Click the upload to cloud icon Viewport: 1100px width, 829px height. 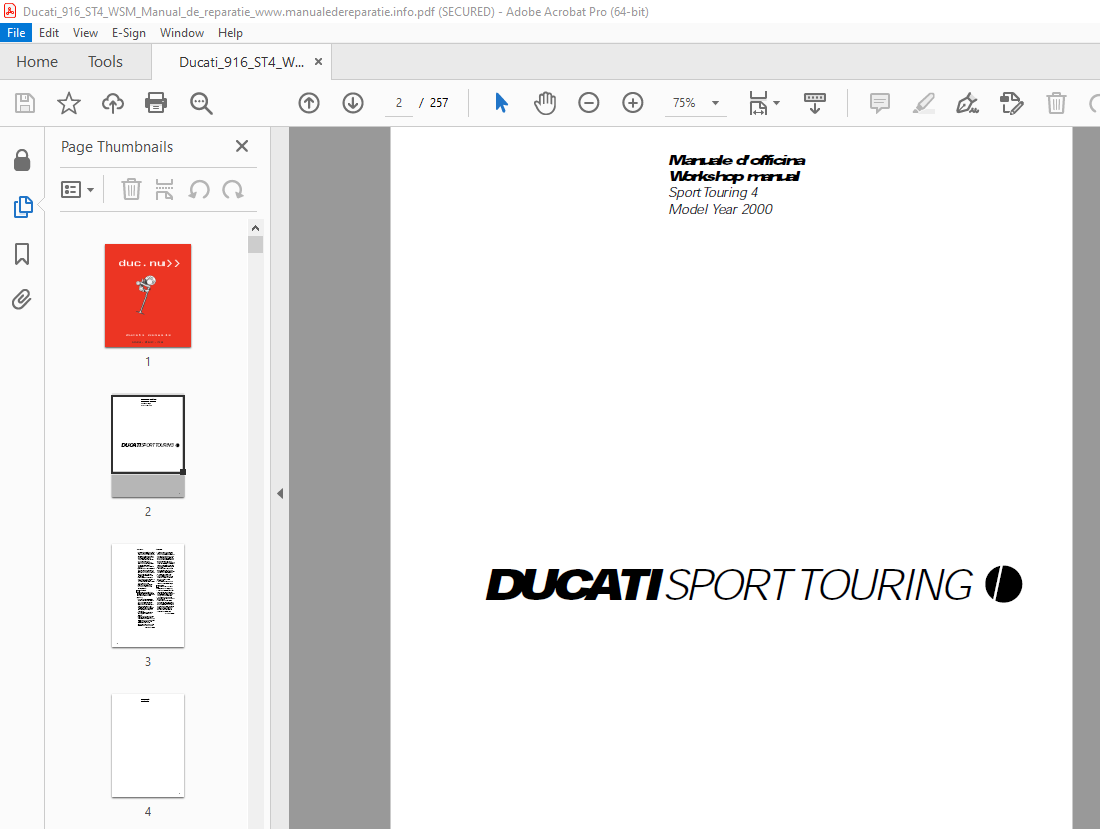pyautogui.click(x=112, y=103)
